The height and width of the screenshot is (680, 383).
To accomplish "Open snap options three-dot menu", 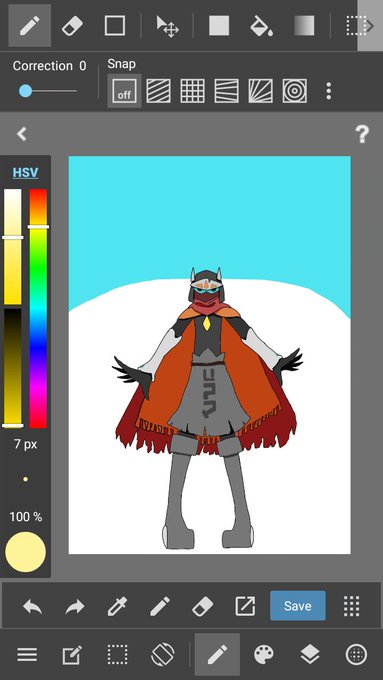I will [329, 91].
